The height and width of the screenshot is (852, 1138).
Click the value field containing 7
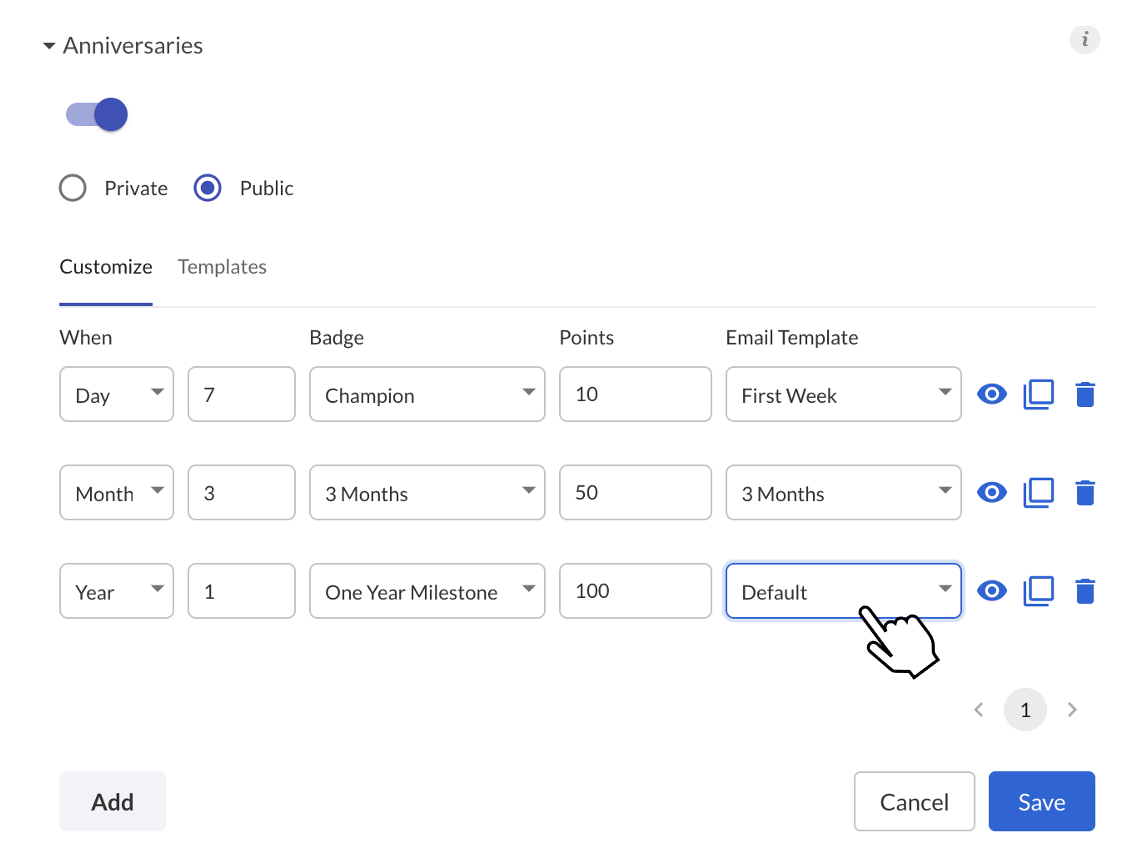click(x=242, y=394)
